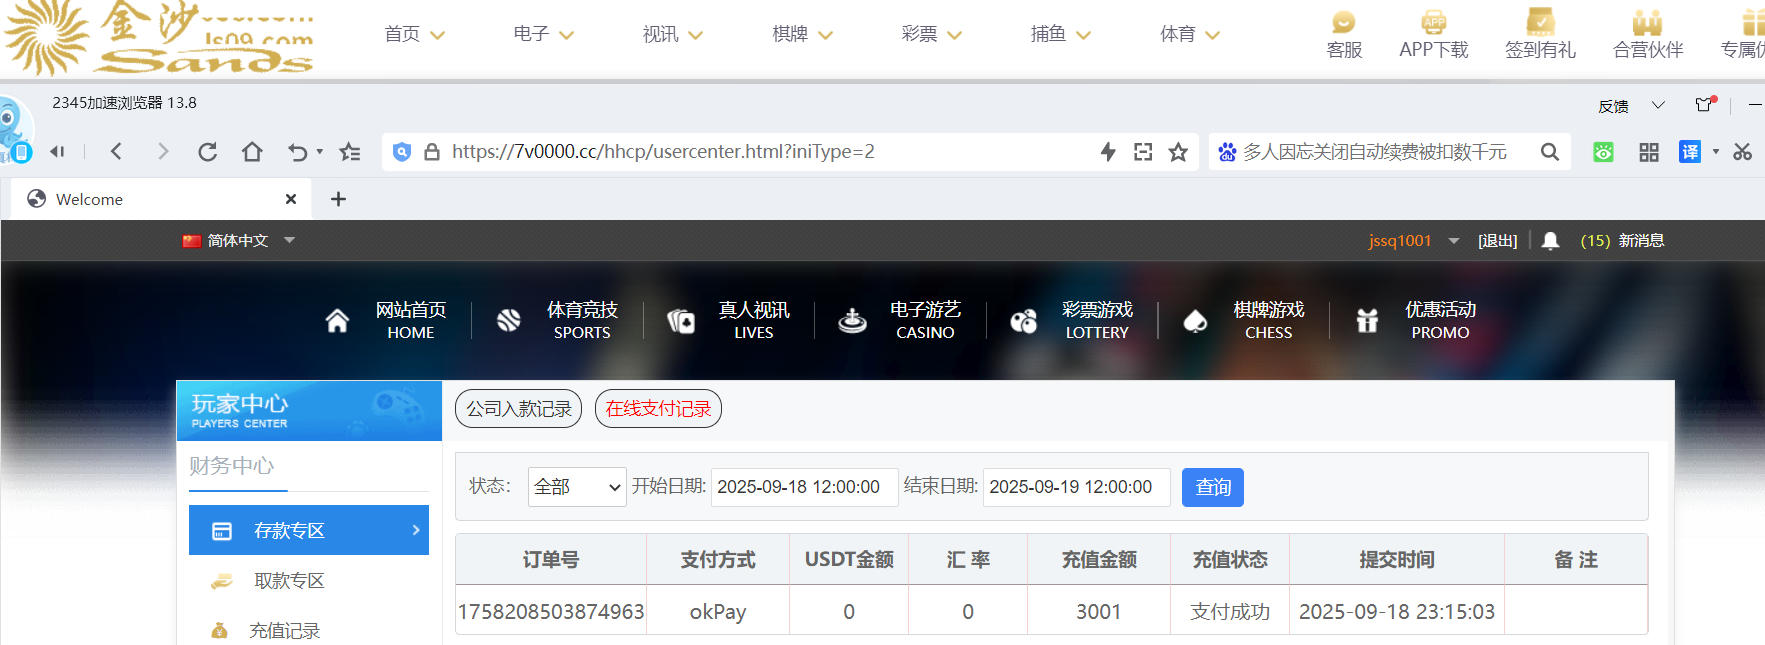Select the 在线支付记录 tab
The image size is (1765, 645).
coord(658,409)
